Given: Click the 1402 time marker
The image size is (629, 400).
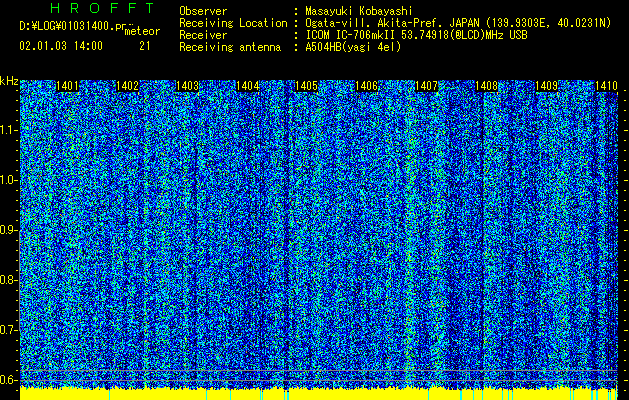Looking at the screenshot, I should [127, 86].
